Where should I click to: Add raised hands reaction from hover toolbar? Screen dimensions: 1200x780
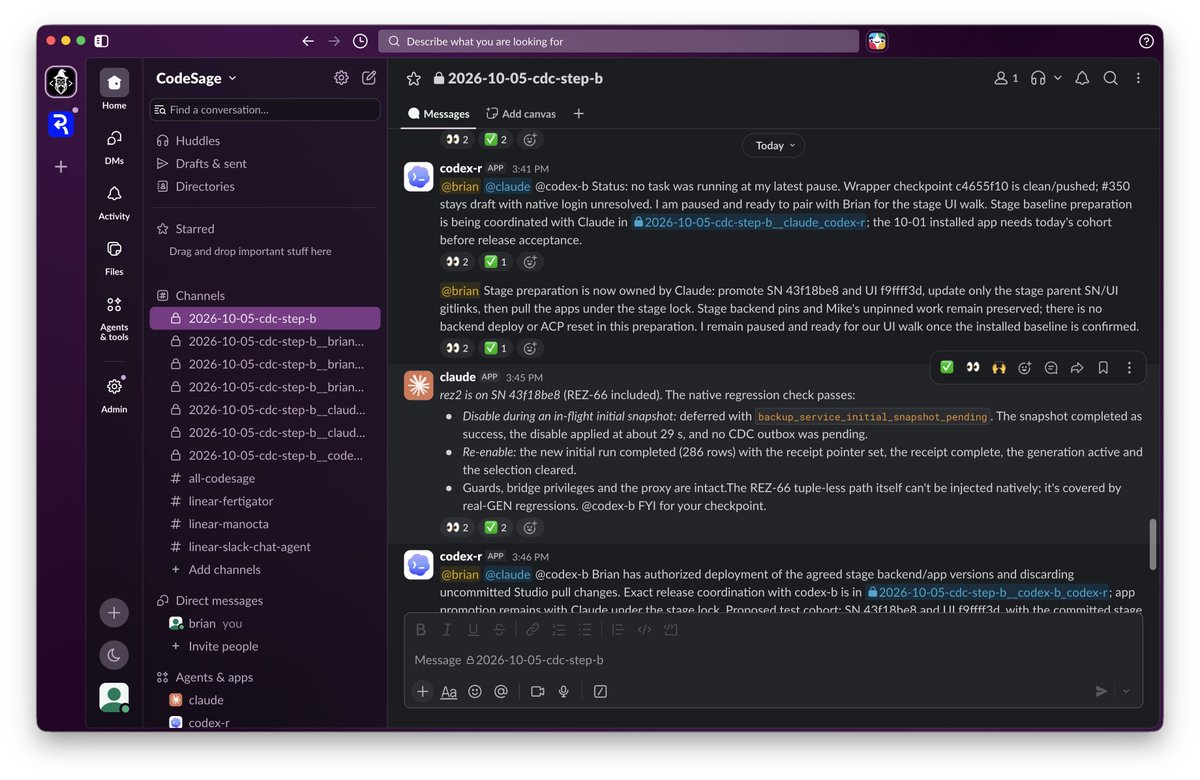(x=998, y=368)
